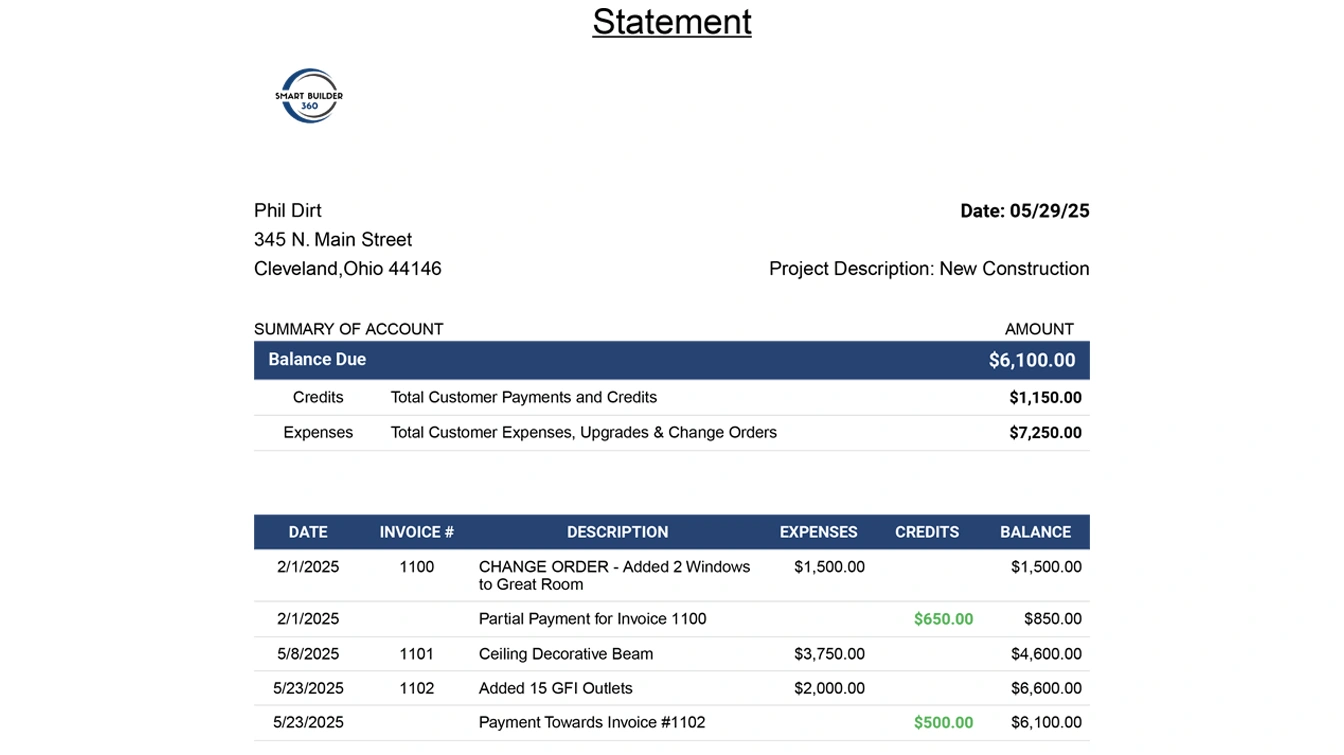Click the DATE column header
The width and height of the screenshot is (1344, 755).
[x=308, y=532]
